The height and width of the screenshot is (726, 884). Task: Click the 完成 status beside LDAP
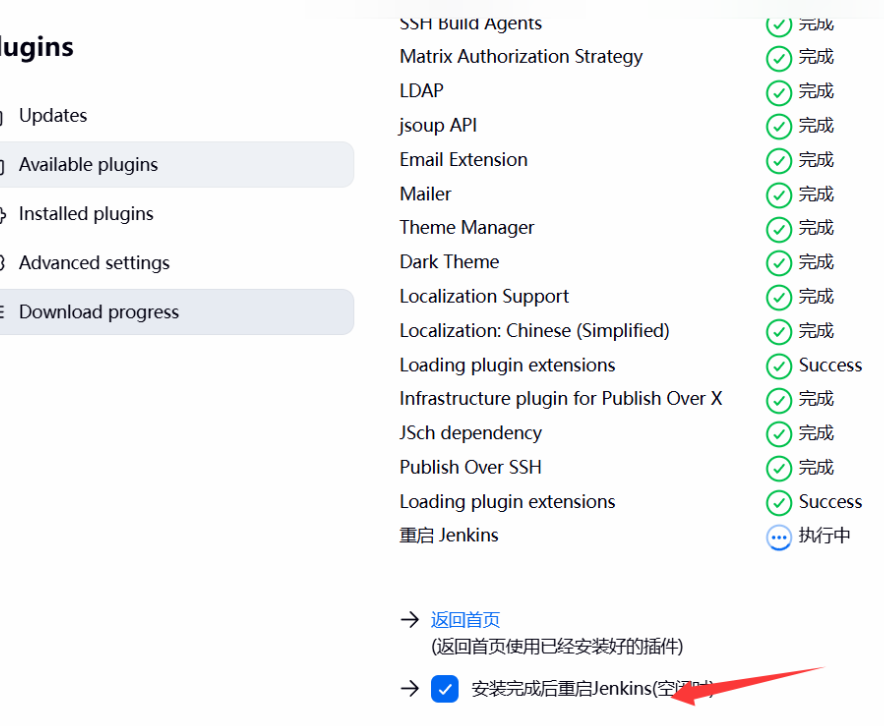816,91
